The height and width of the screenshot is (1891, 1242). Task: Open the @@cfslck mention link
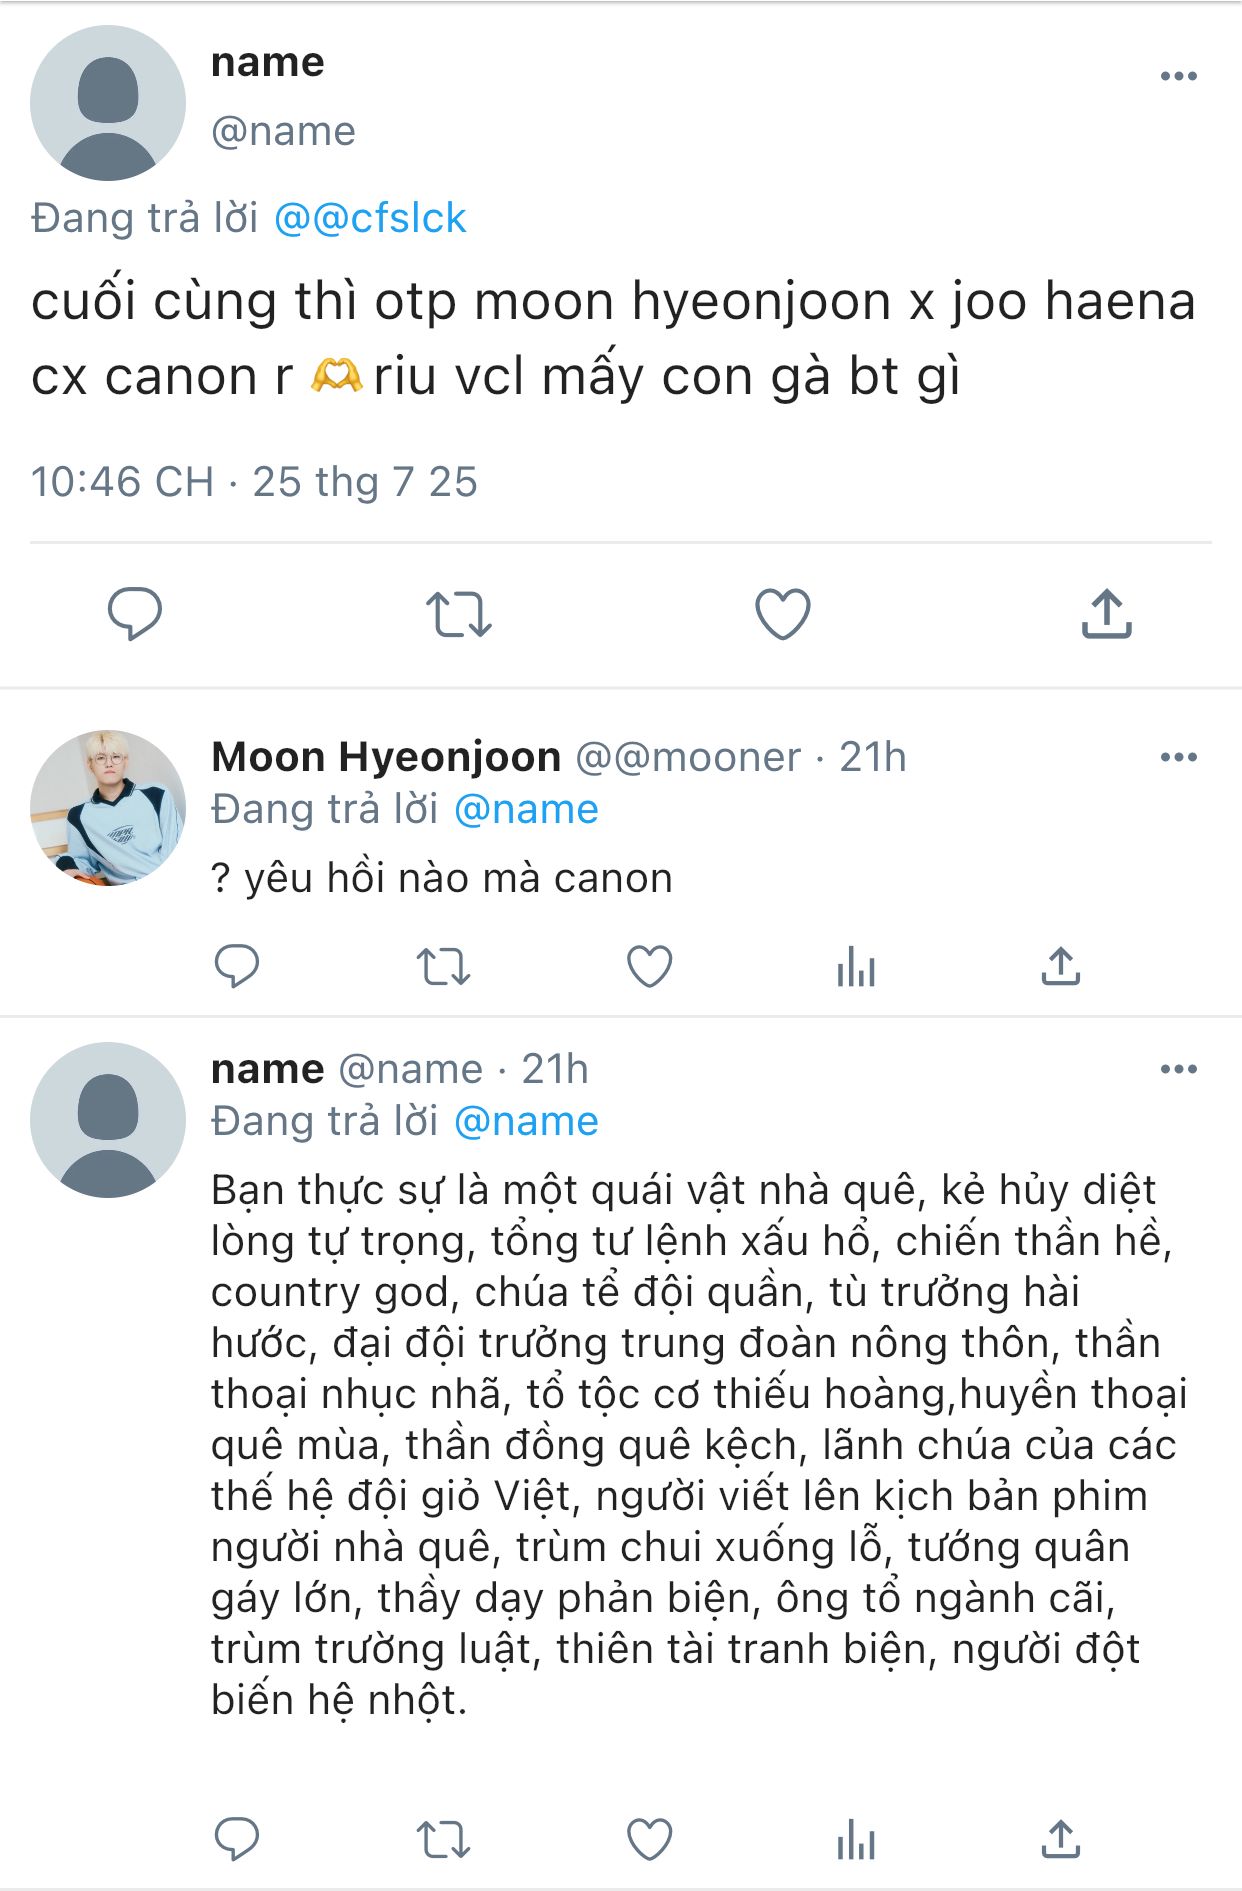370,218
